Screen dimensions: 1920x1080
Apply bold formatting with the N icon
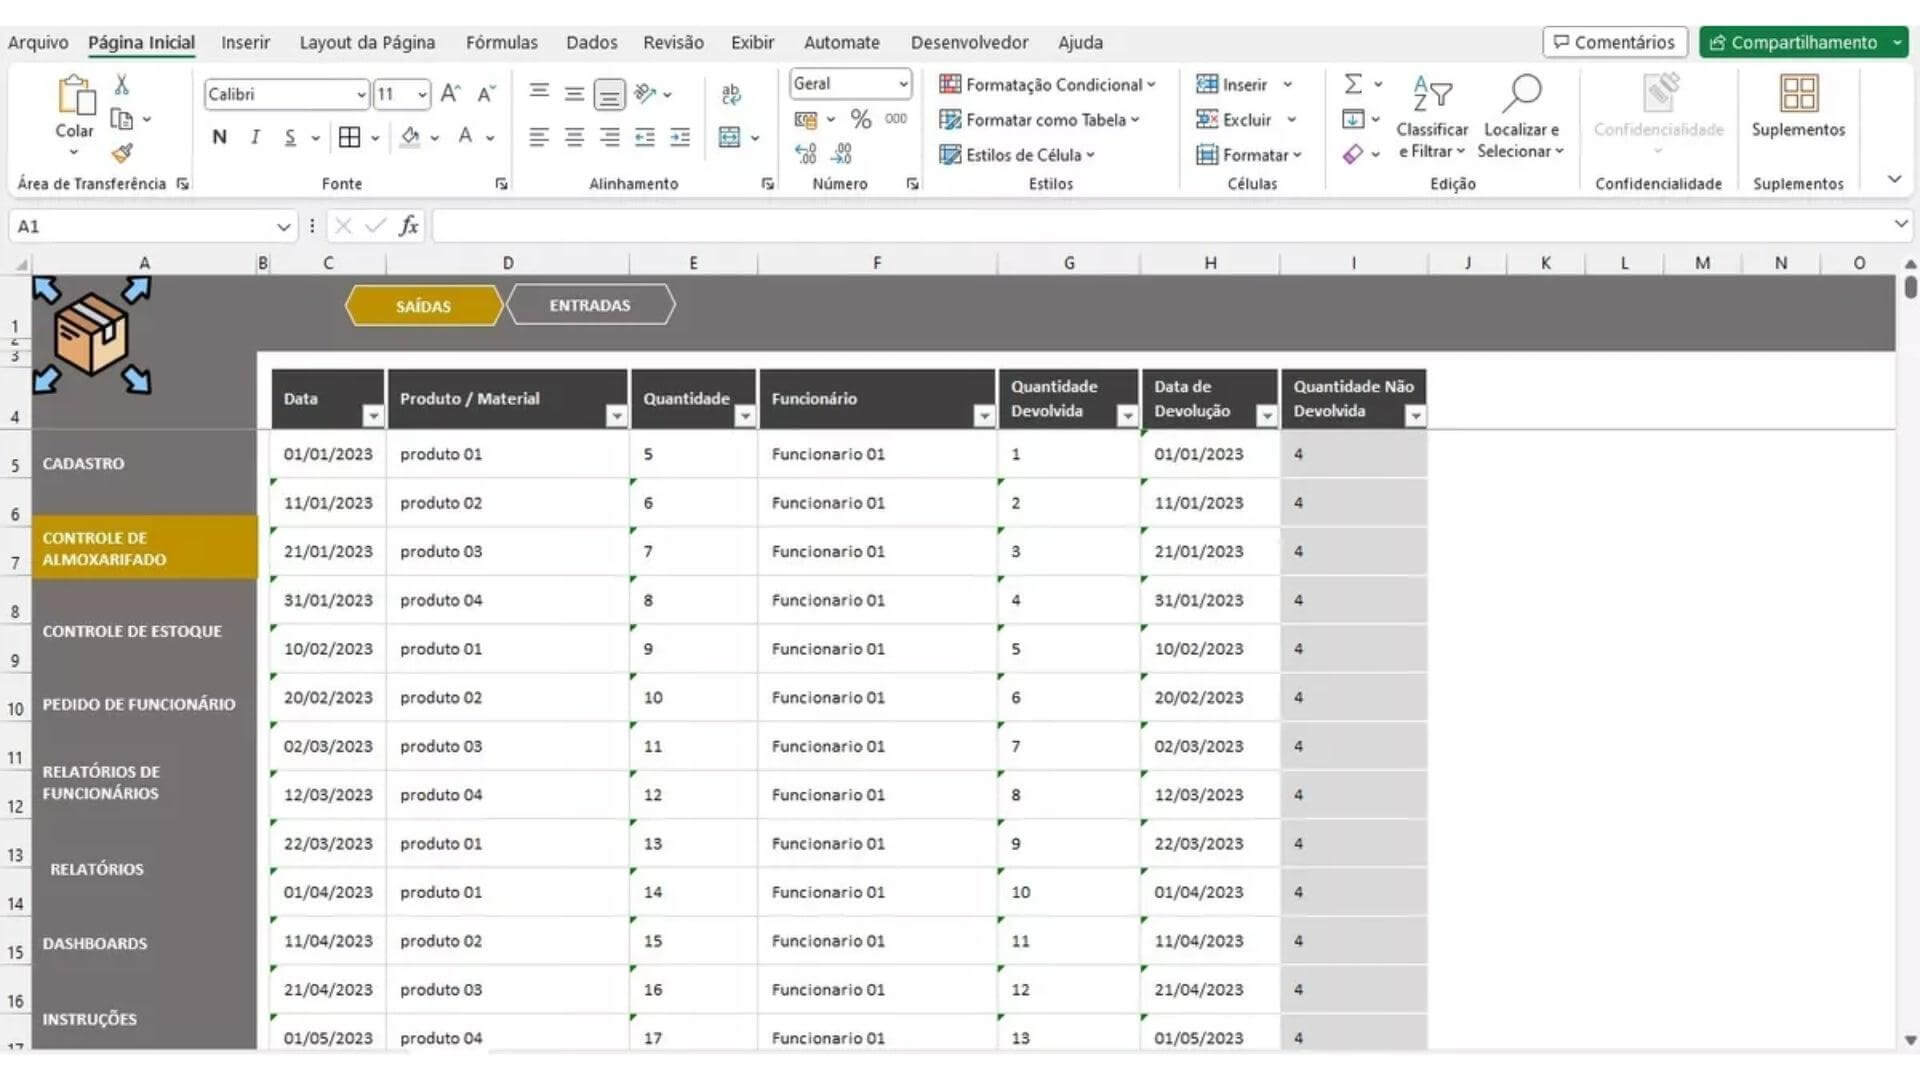point(219,137)
